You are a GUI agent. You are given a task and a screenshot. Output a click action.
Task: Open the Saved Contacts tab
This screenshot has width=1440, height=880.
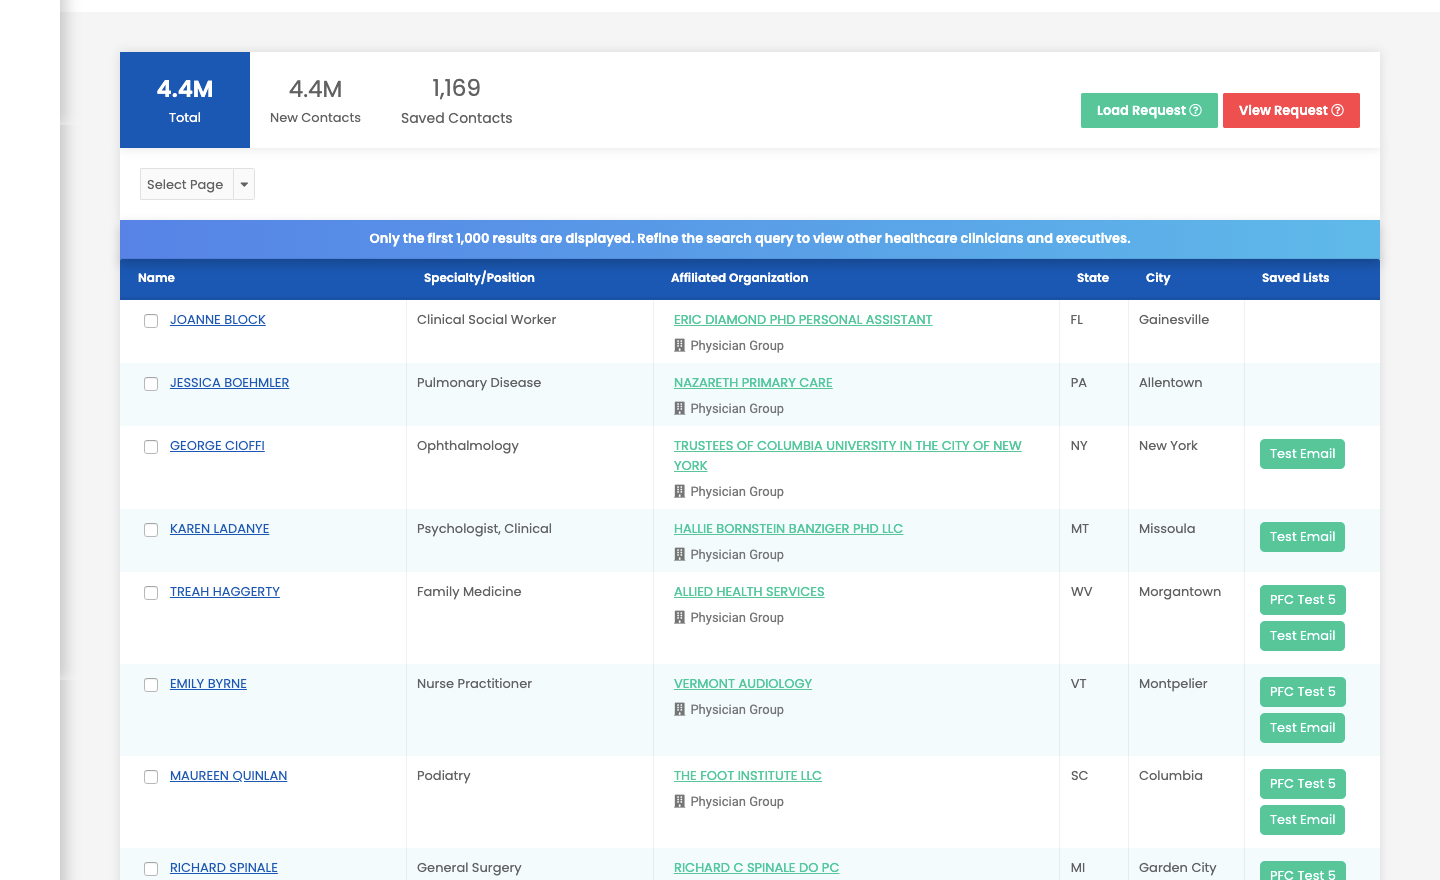click(456, 101)
